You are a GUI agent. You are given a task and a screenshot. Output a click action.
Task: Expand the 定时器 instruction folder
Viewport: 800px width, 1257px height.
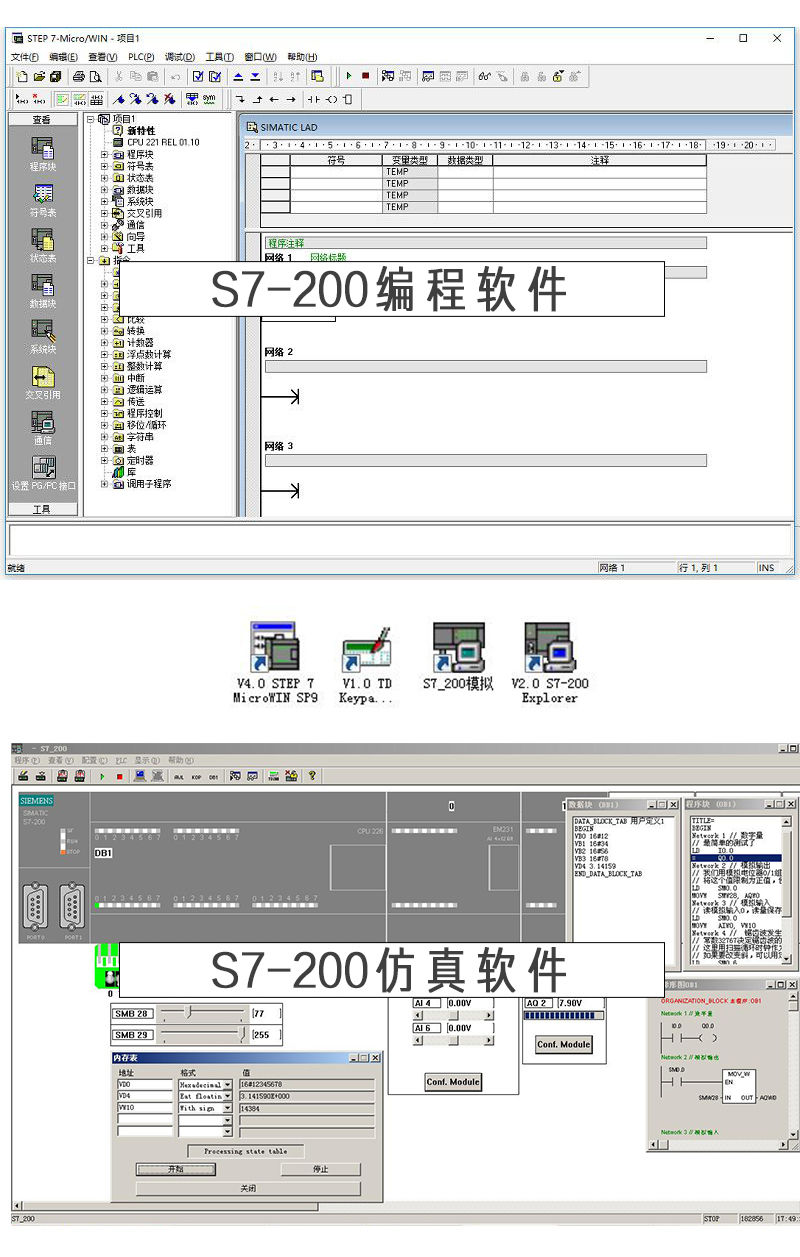pyautogui.click(x=105, y=460)
